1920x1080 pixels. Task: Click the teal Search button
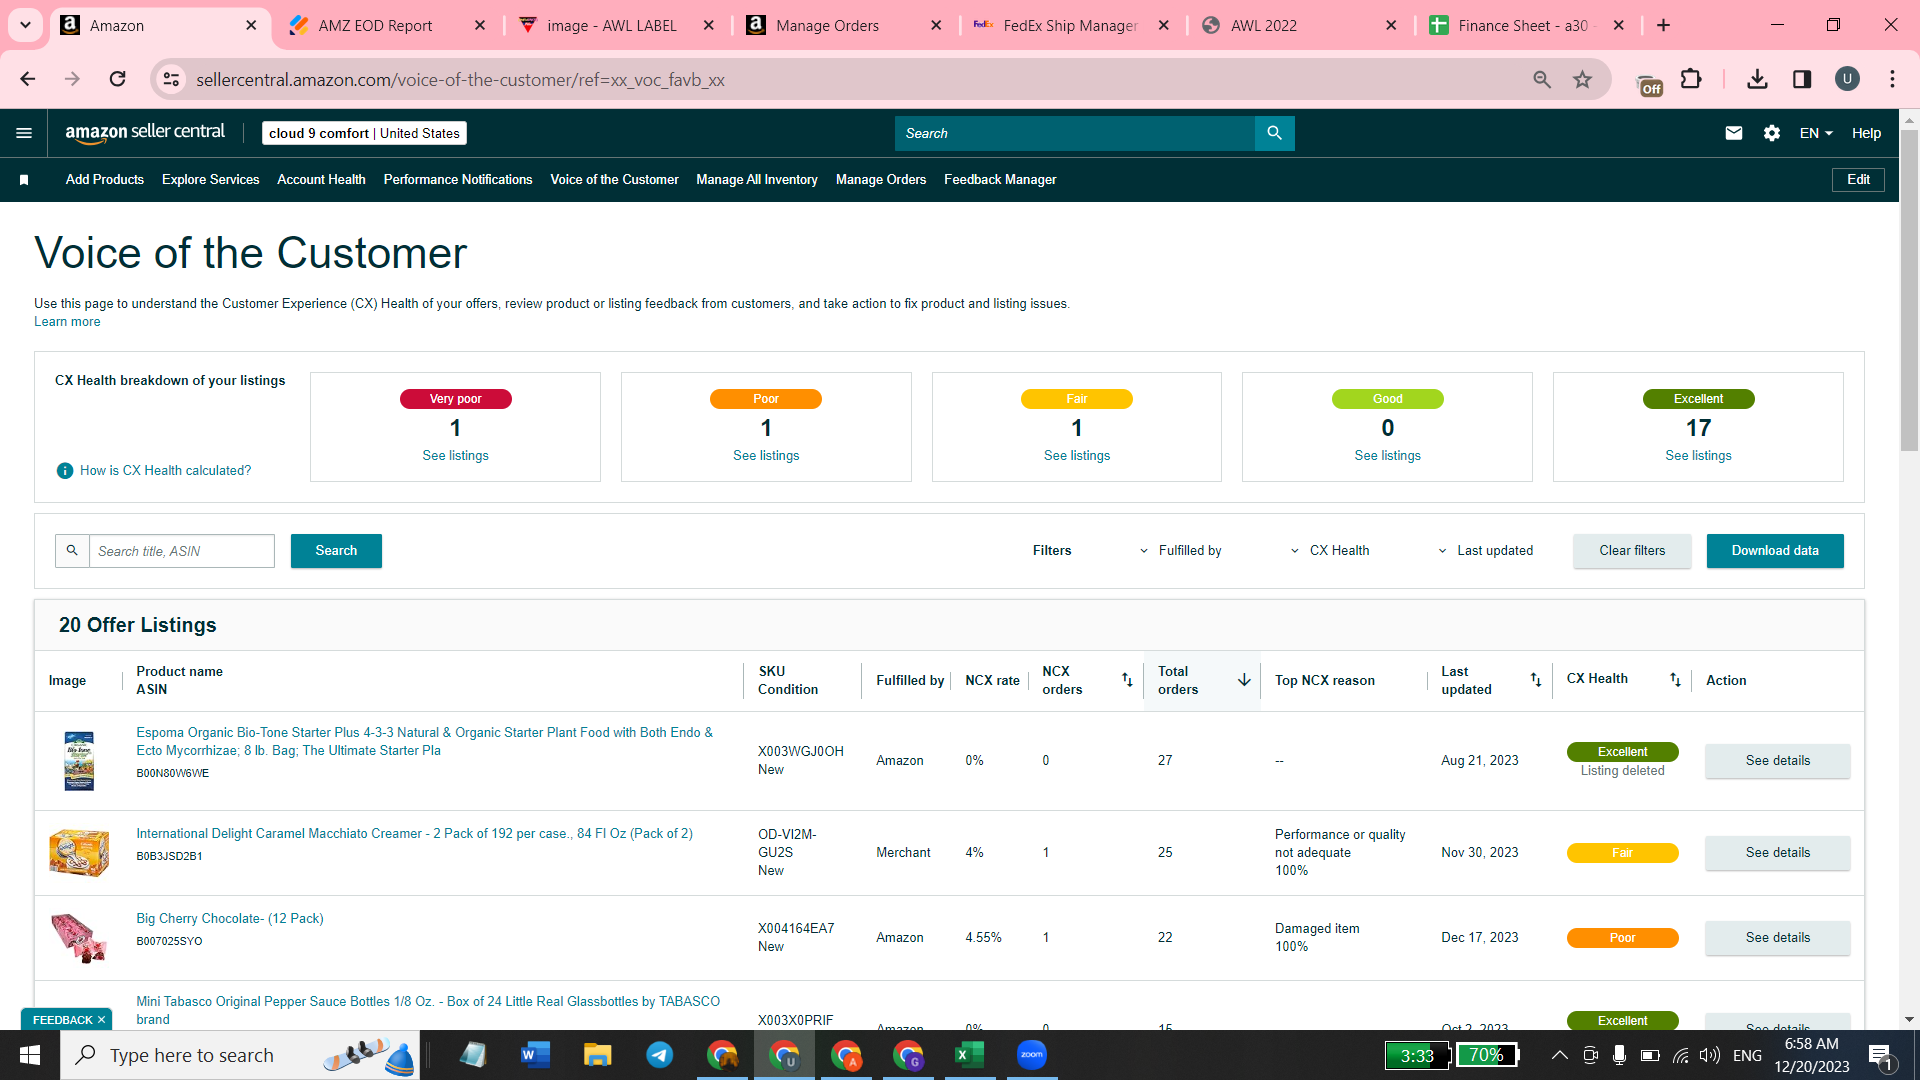336,551
